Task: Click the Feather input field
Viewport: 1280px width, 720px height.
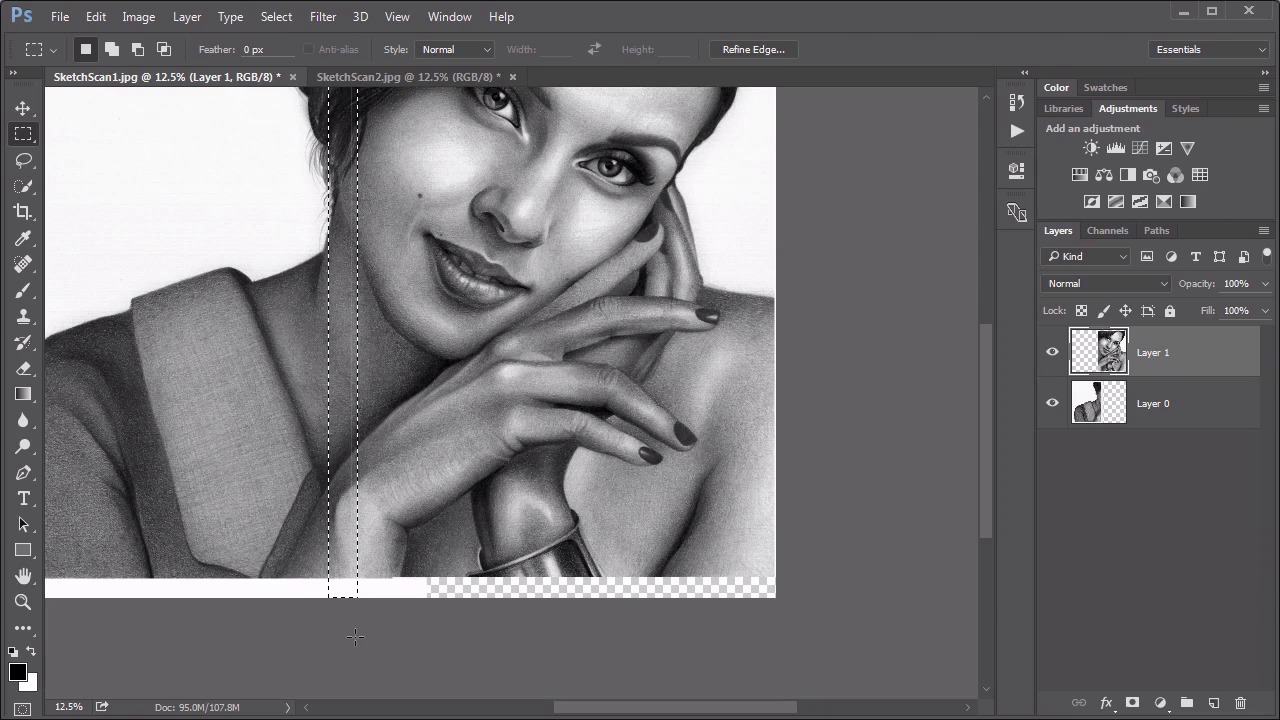Action: coord(265,50)
